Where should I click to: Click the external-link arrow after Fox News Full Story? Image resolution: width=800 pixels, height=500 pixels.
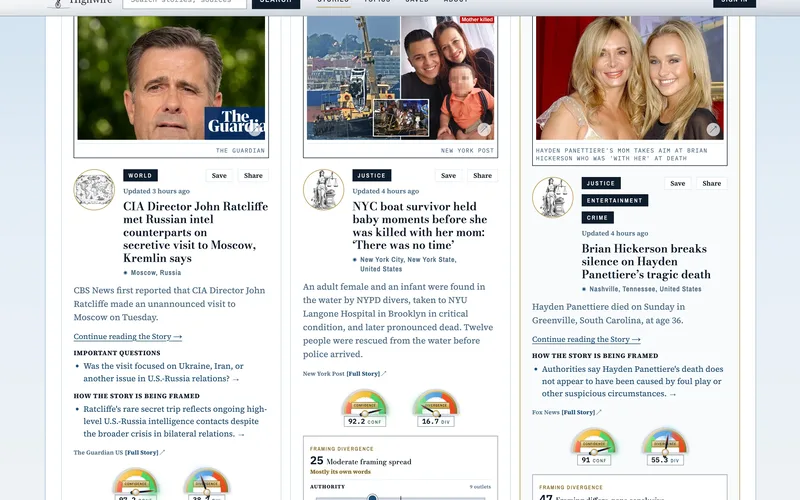tap(599, 412)
